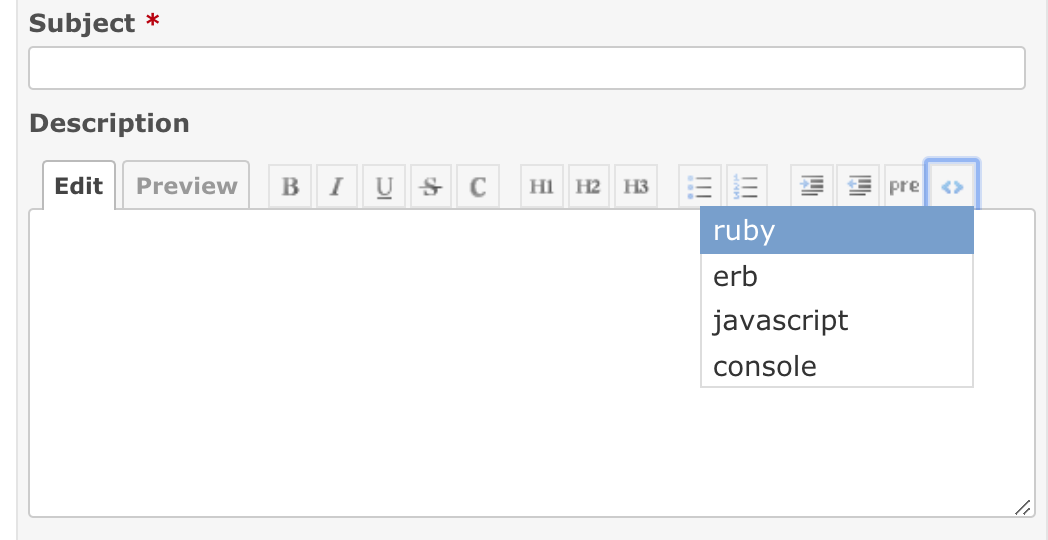Toggle the code highlighting dropdown button

[x=952, y=186]
